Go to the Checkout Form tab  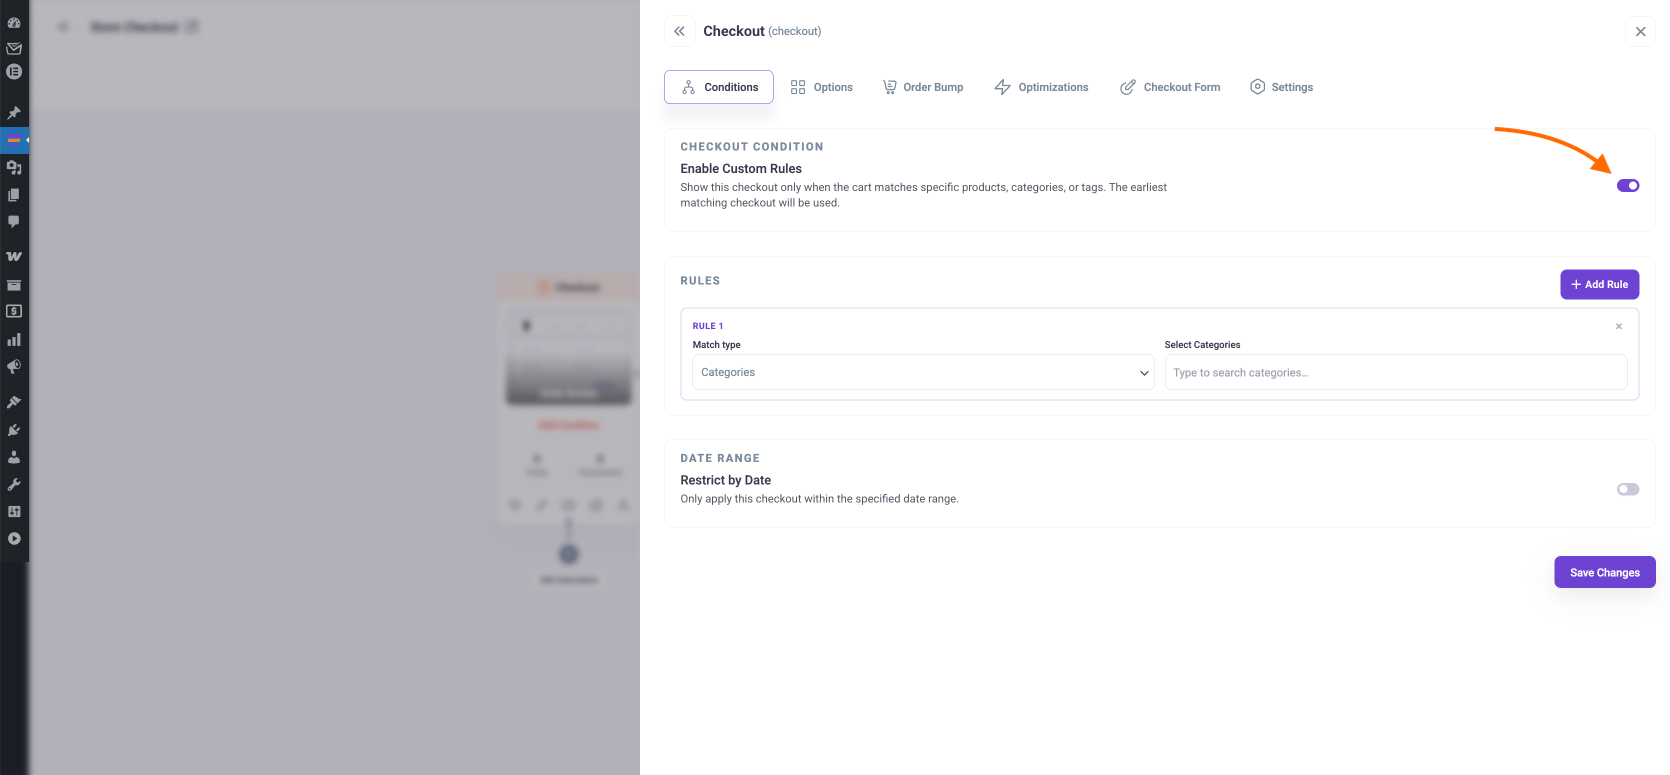[x=1170, y=87]
